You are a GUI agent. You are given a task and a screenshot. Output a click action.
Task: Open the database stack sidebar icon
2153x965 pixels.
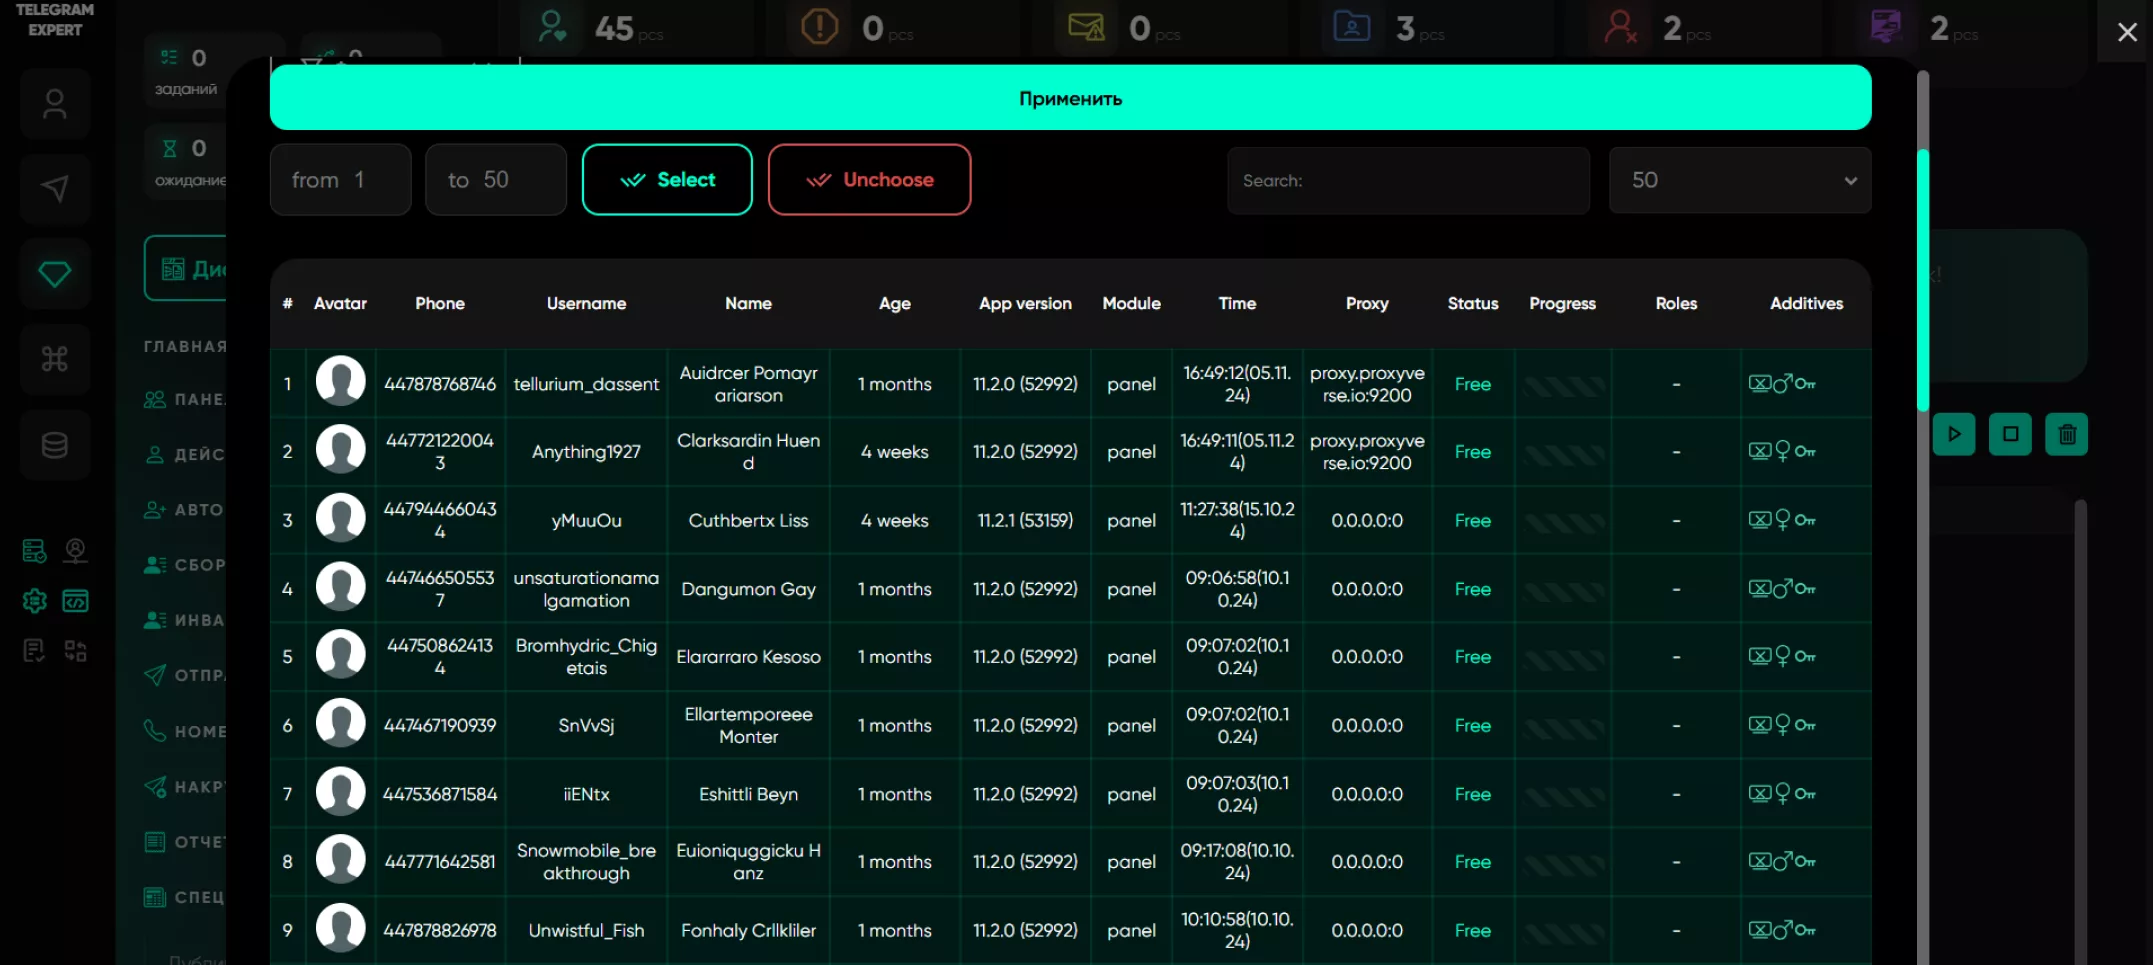pyautogui.click(x=55, y=445)
